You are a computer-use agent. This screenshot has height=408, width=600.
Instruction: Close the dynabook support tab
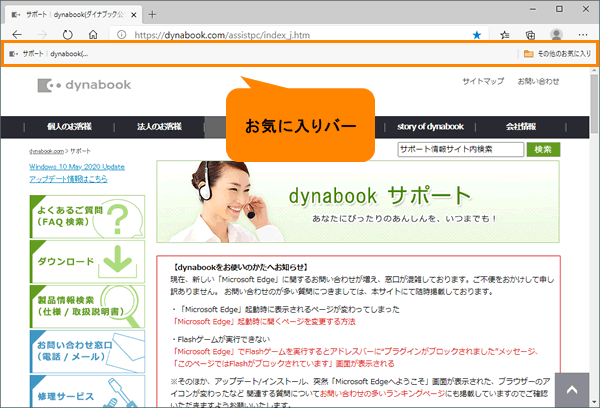pyautogui.click(x=134, y=15)
